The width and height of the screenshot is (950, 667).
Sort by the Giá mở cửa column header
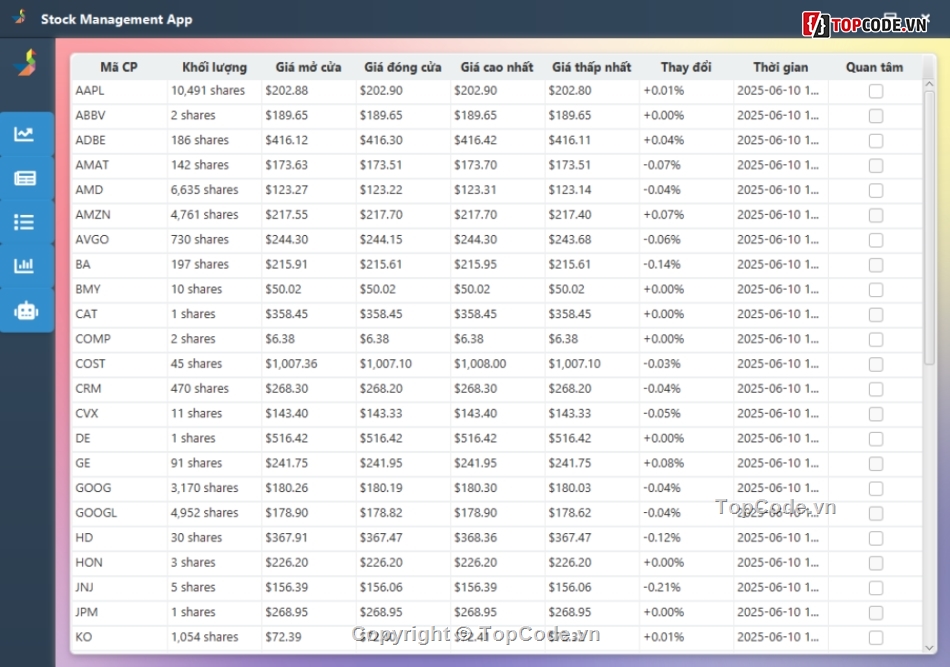308,67
